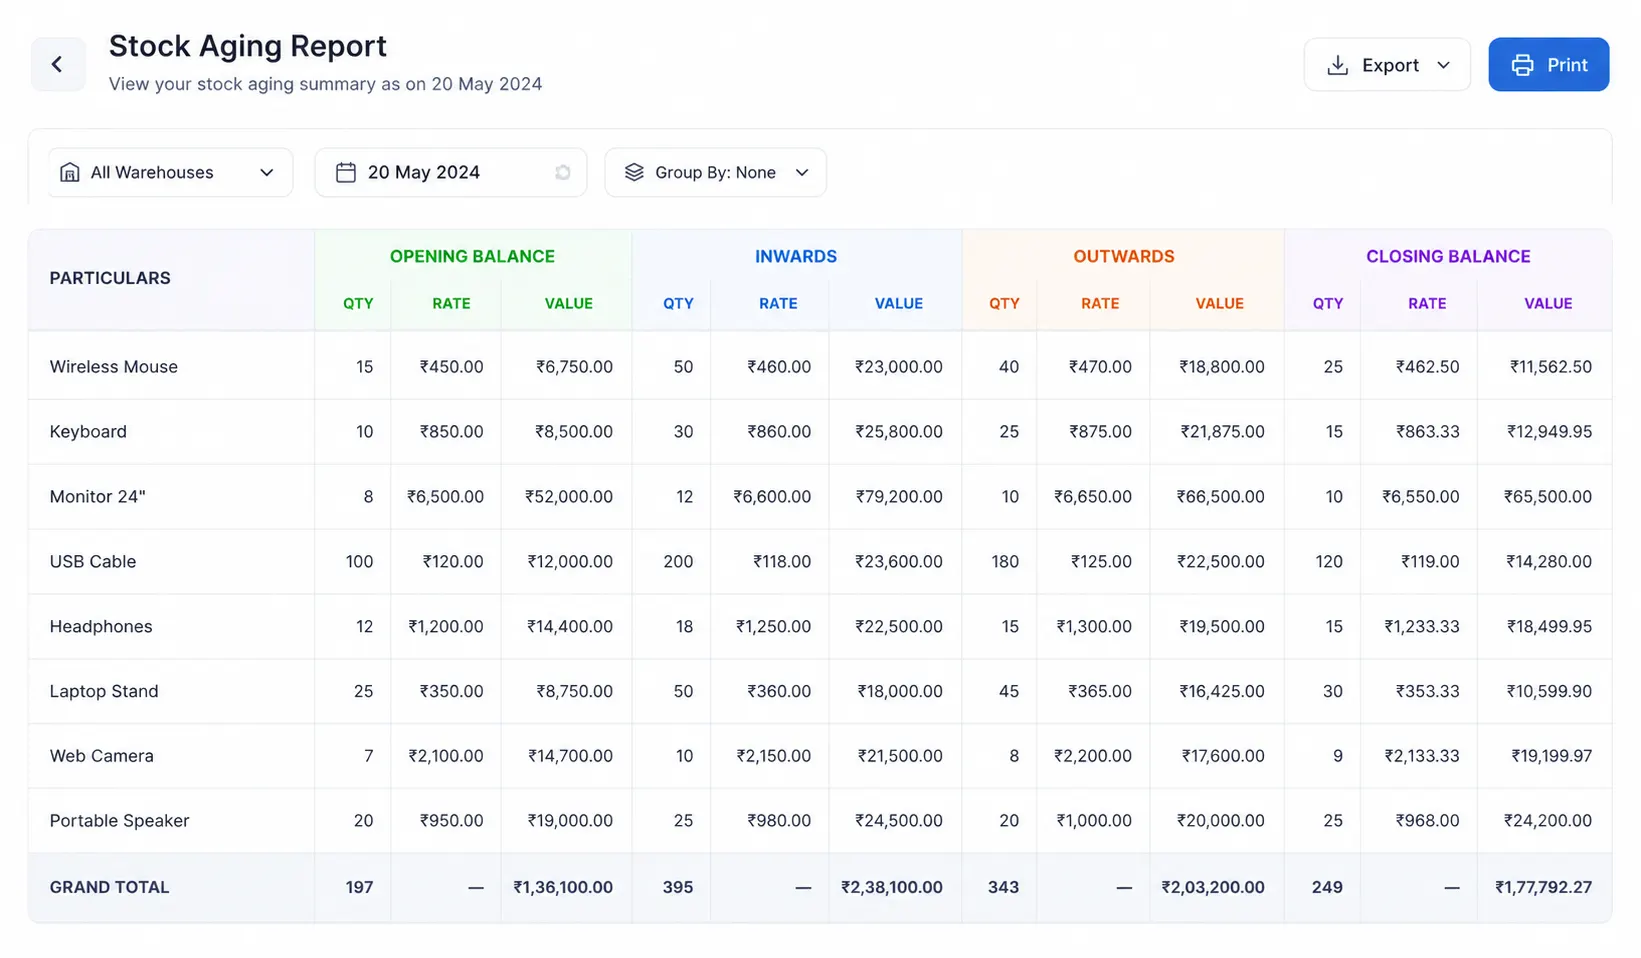Select the 20 May 2024 date field
The width and height of the screenshot is (1641, 958).
click(451, 172)
